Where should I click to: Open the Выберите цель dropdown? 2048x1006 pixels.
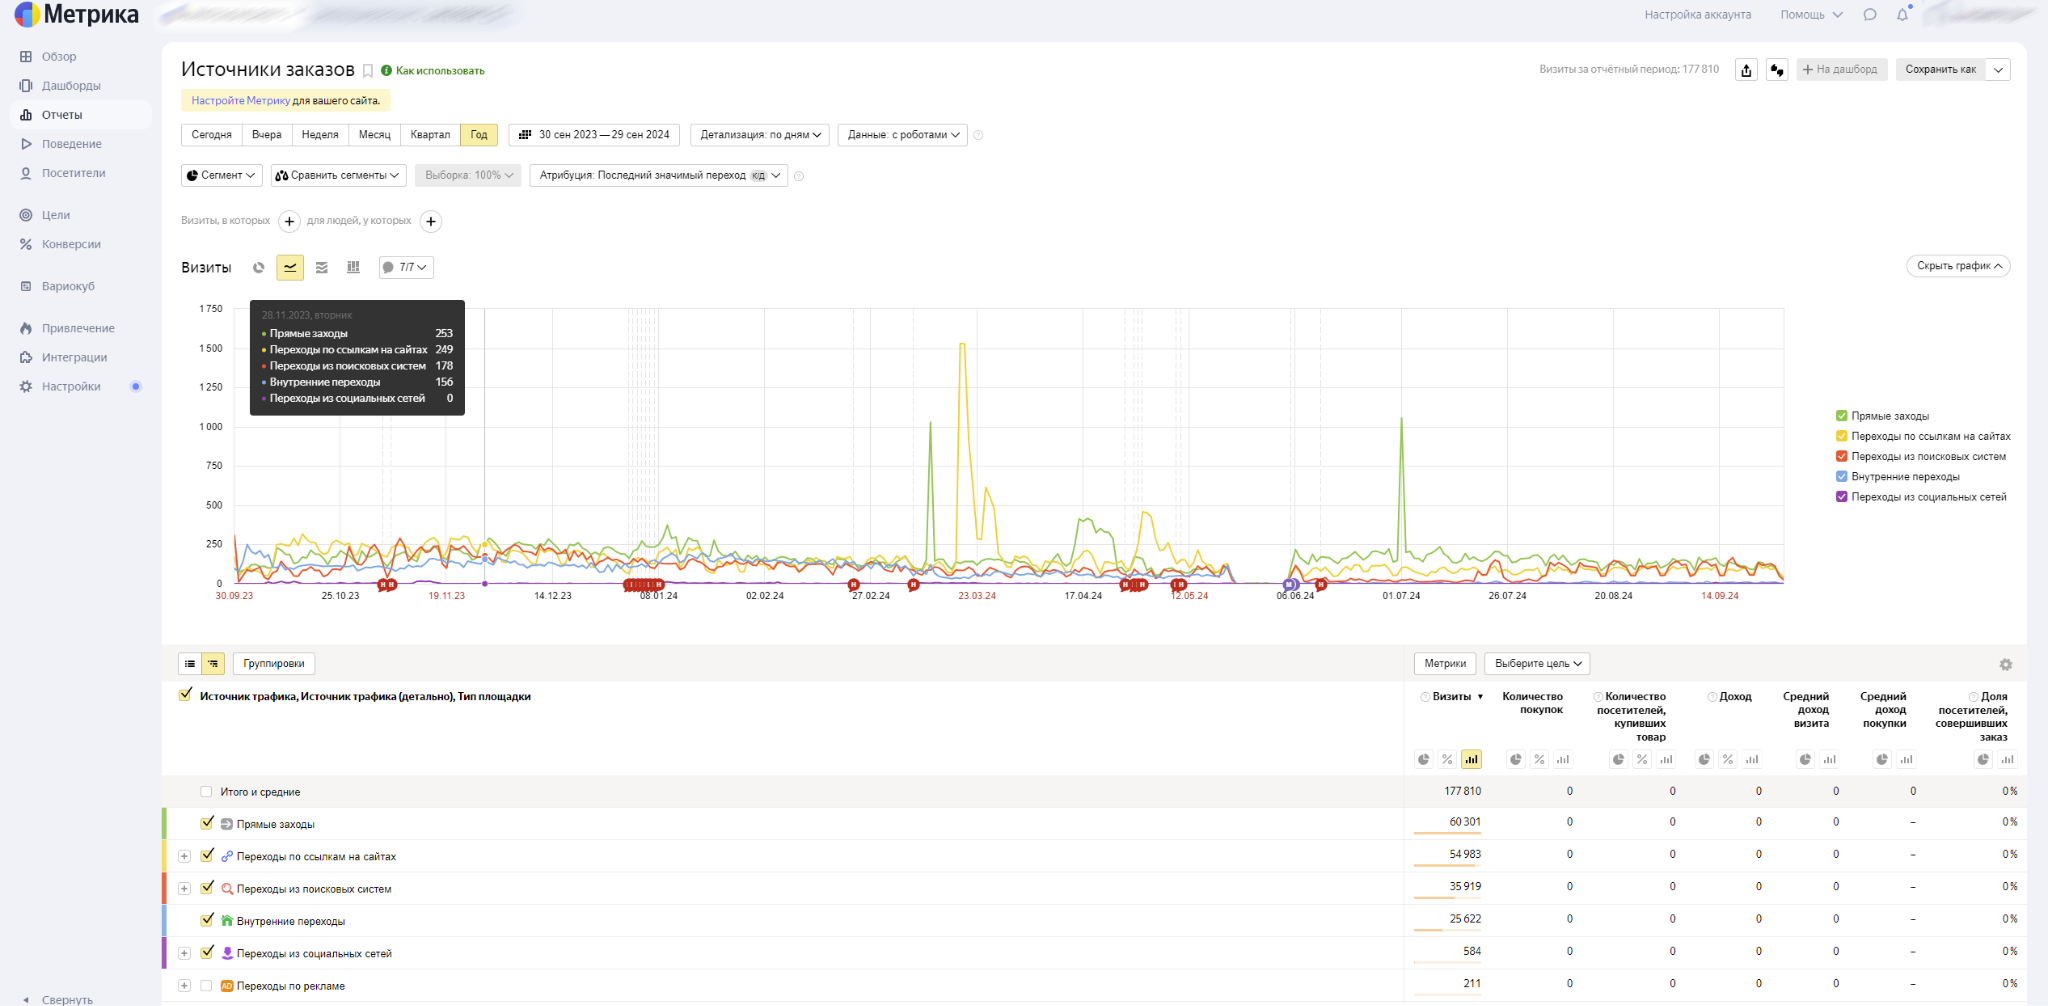1537,663
